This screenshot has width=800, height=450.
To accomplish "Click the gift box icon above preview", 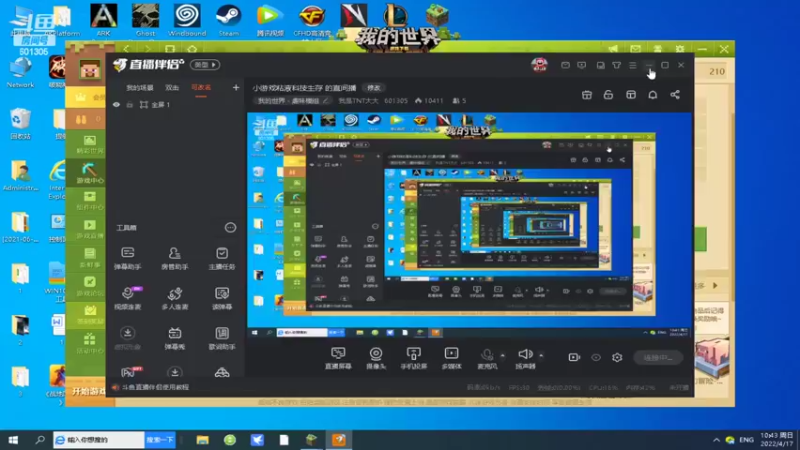I will [587, 95].
